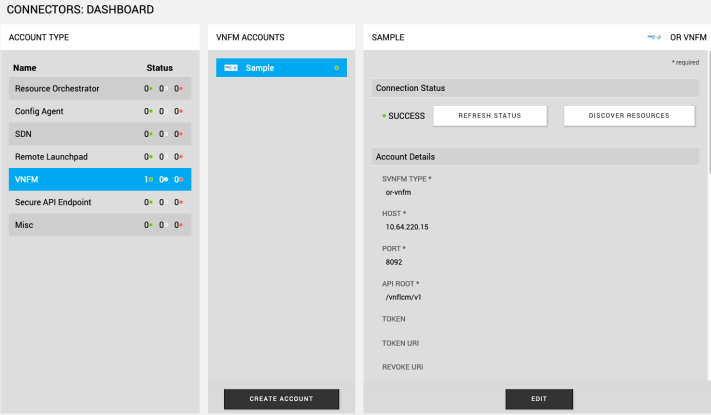Open the Sample VNFM account
The height and width of the screenshot is (415, 711).
(x=270, y=68)
